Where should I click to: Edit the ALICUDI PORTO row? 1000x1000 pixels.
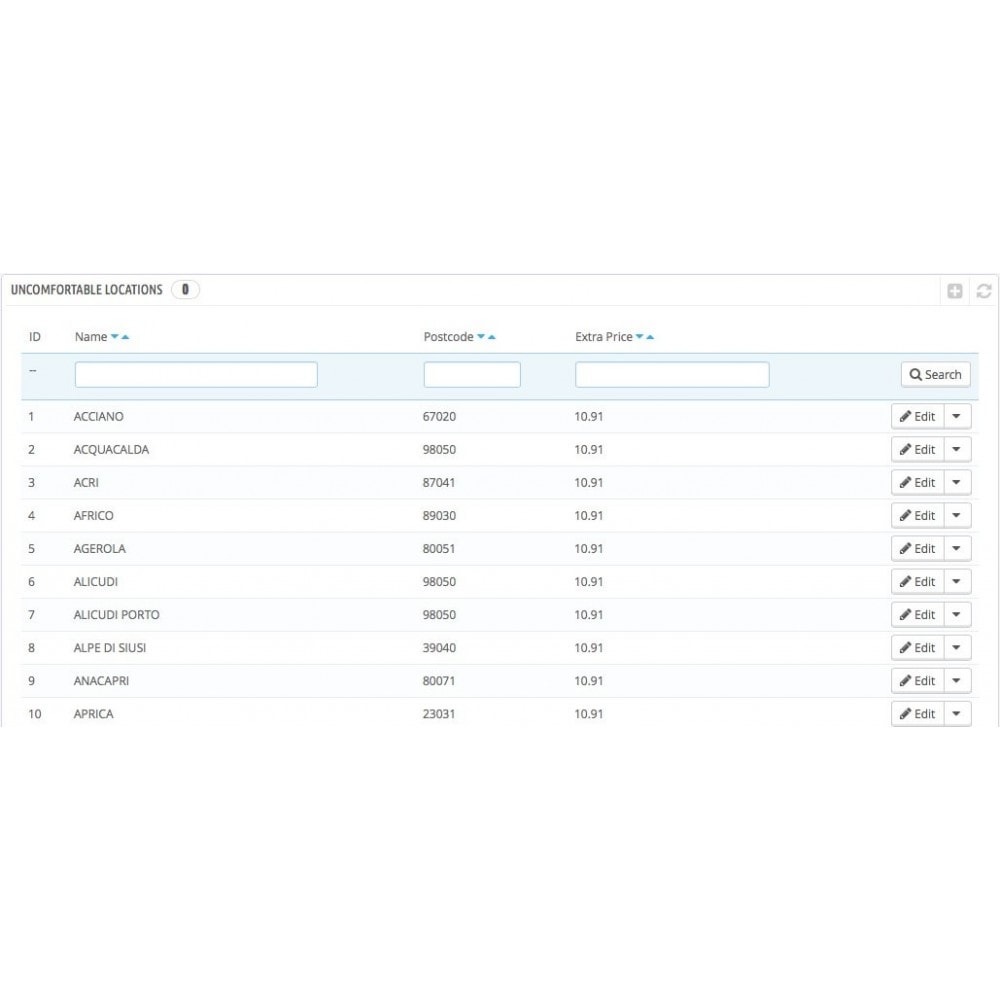(x=917, y=615)
